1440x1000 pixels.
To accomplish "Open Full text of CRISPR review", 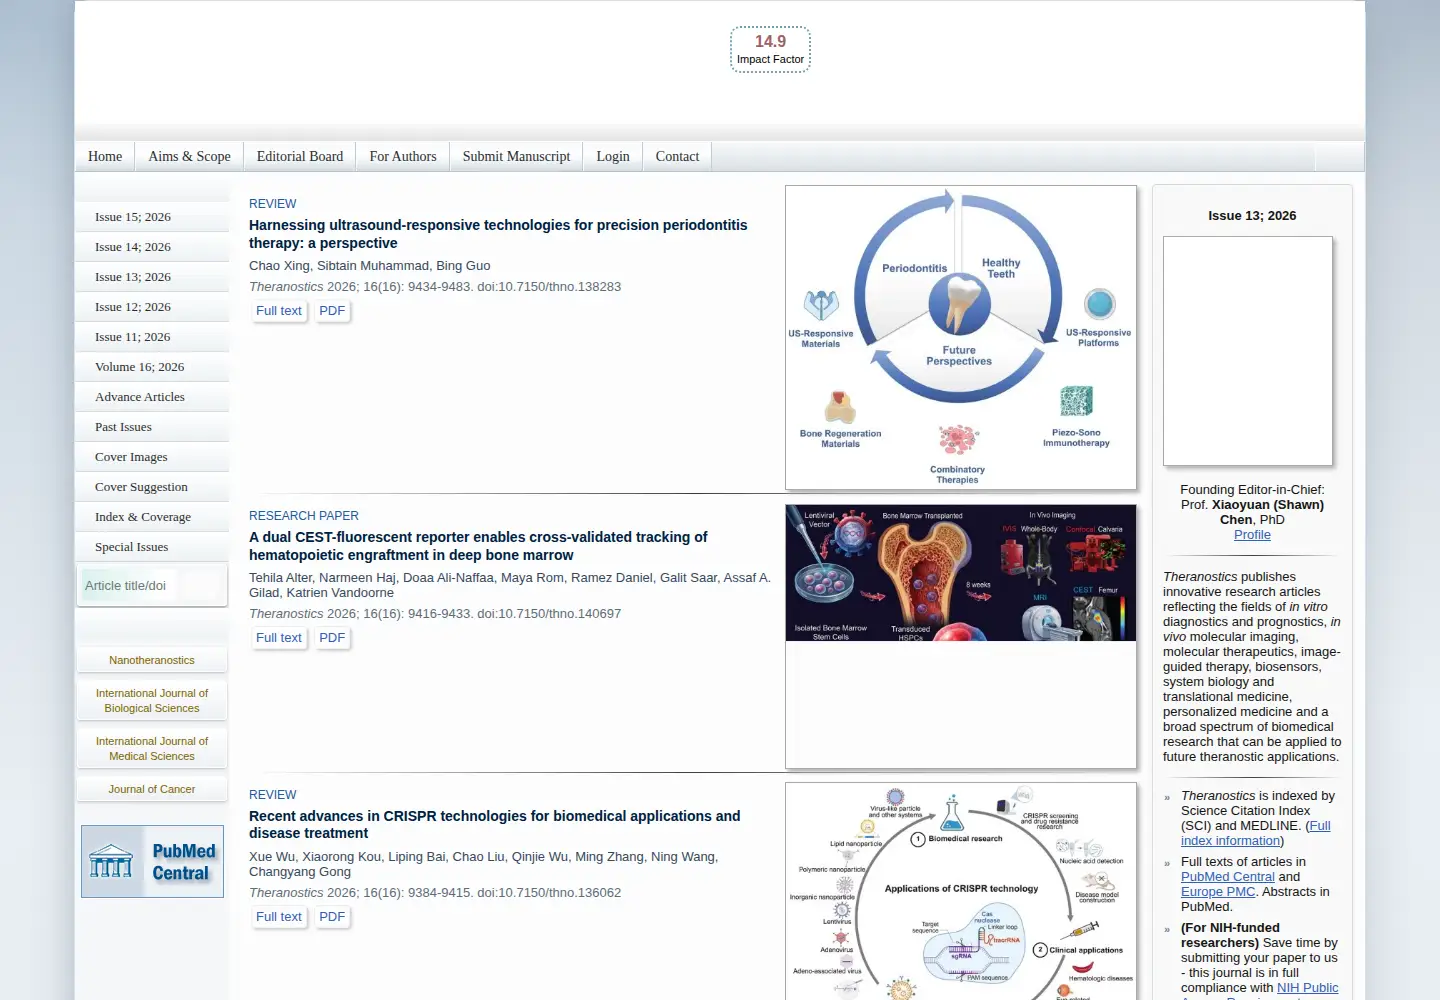I will [x=279, y=917].
